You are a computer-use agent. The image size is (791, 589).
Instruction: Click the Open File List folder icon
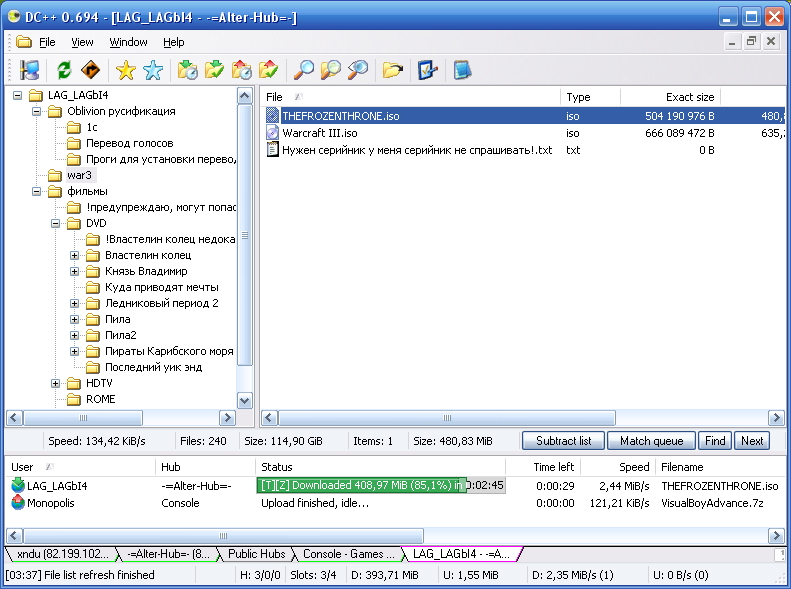tap(393, 70)
